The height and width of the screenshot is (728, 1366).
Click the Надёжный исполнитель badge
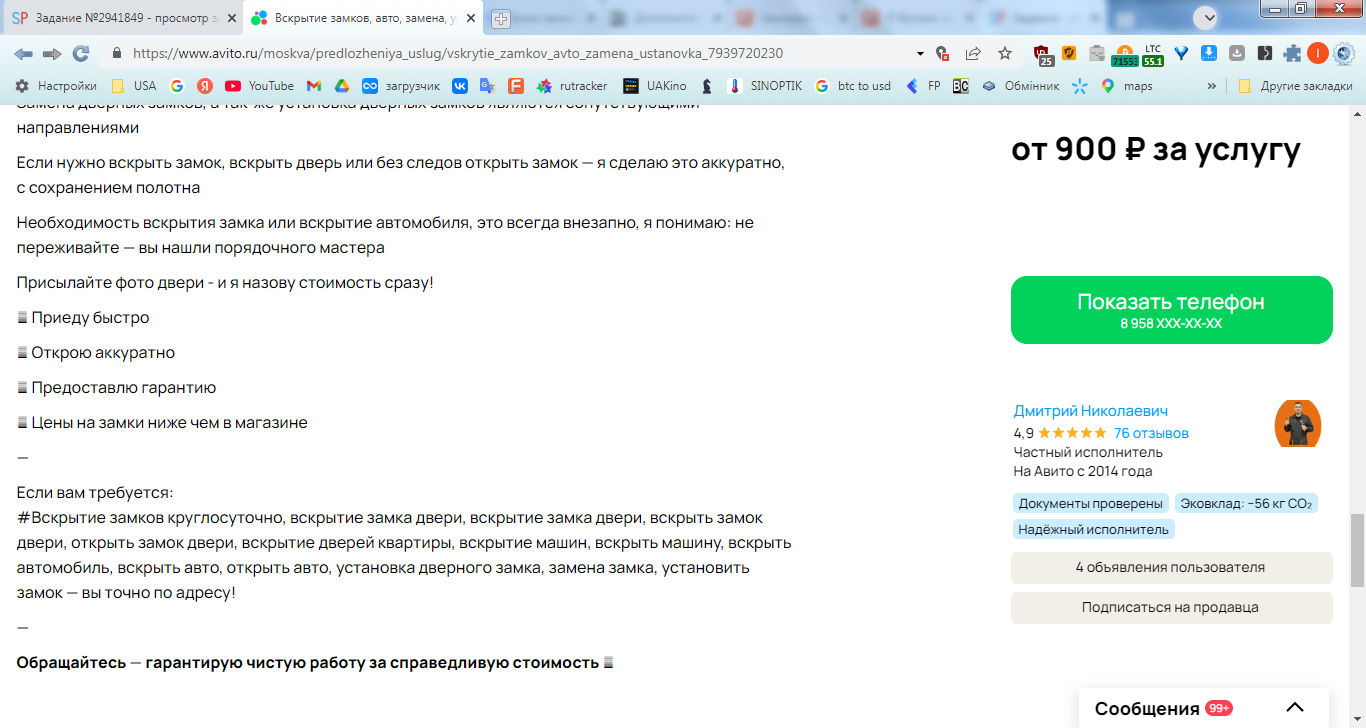coord(1093,529)
